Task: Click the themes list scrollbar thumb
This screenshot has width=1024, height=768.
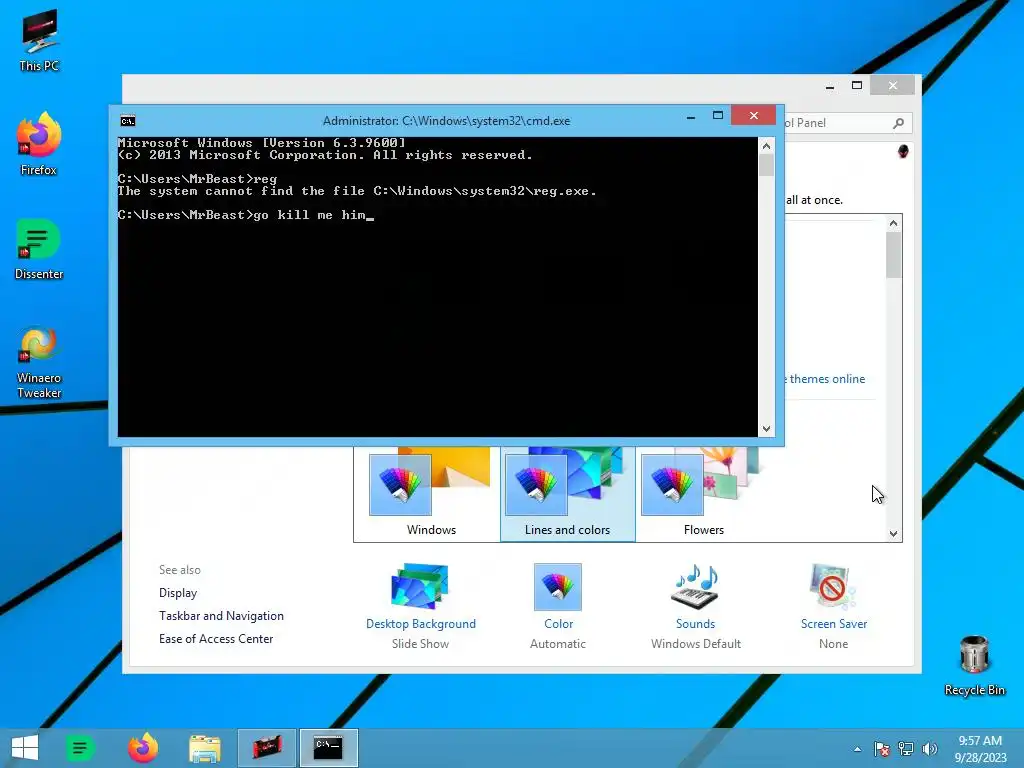Action: [893, 255]
